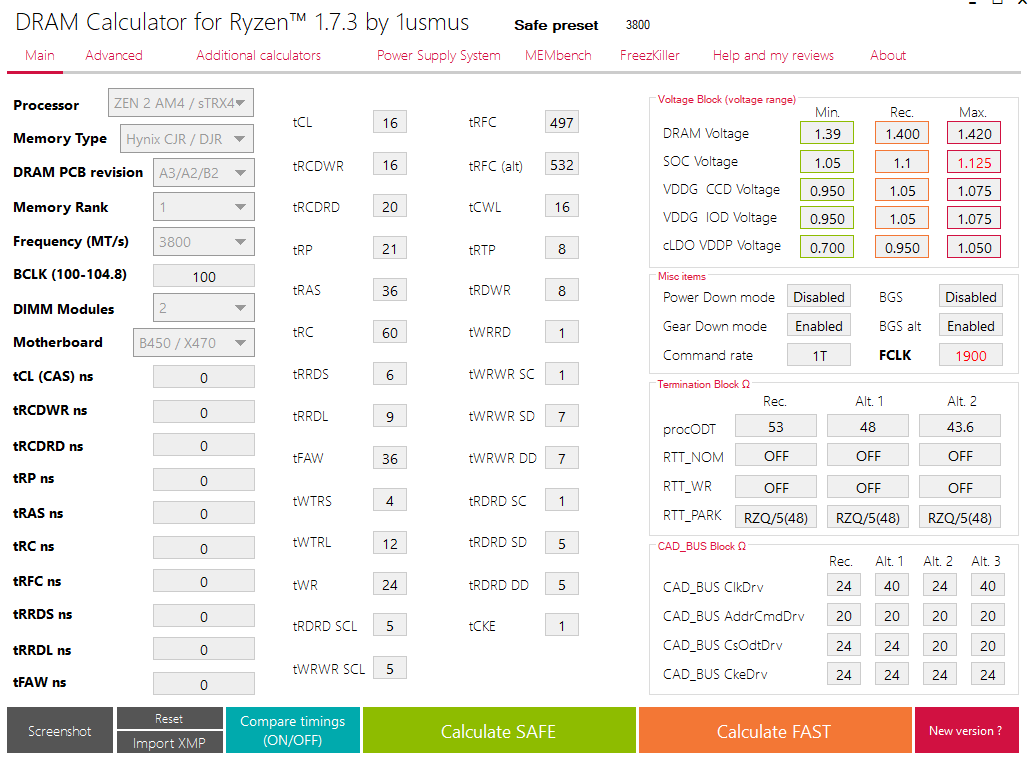
Task: Click the Calculate SAFE button
Action: pos(499,730)
